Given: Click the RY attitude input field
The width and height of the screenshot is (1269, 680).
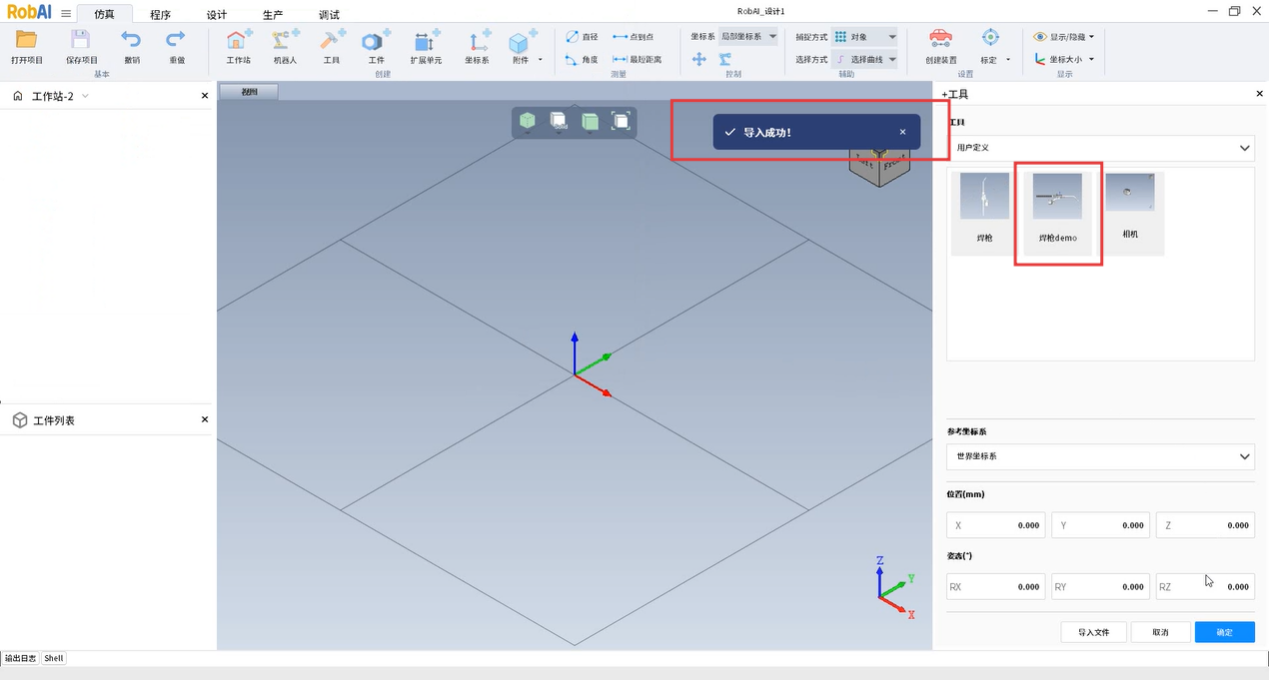Looking at the screenshot, I should coord(1101,587).
